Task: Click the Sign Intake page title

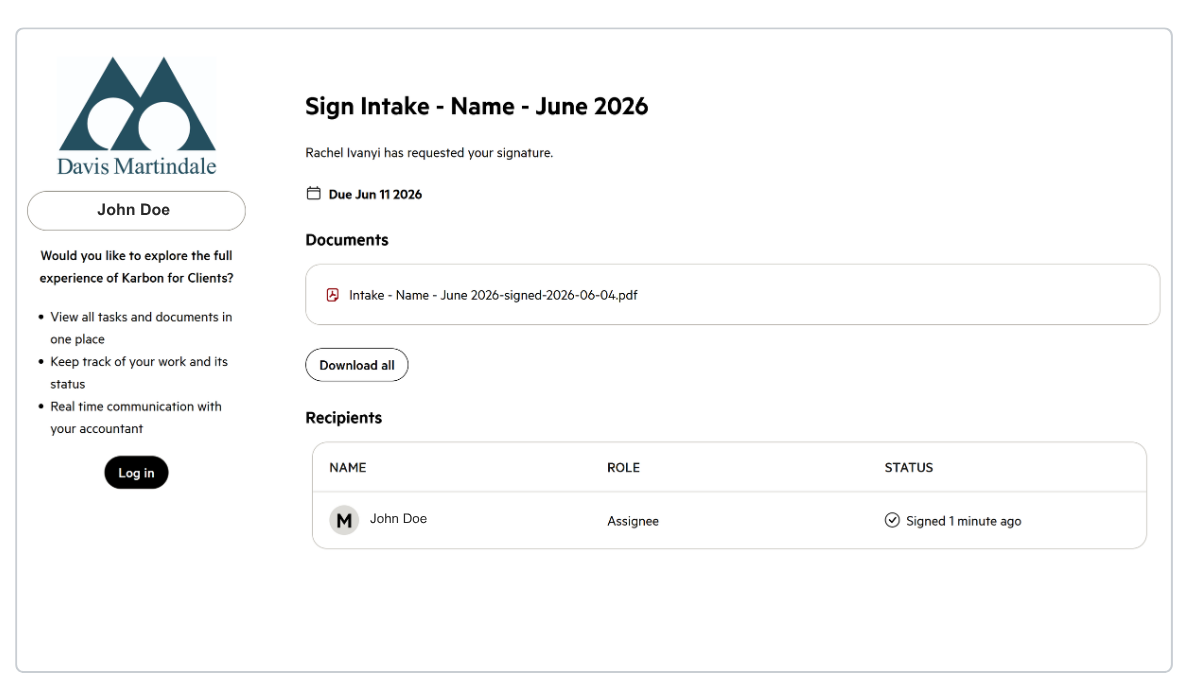Action: point(477,106)
